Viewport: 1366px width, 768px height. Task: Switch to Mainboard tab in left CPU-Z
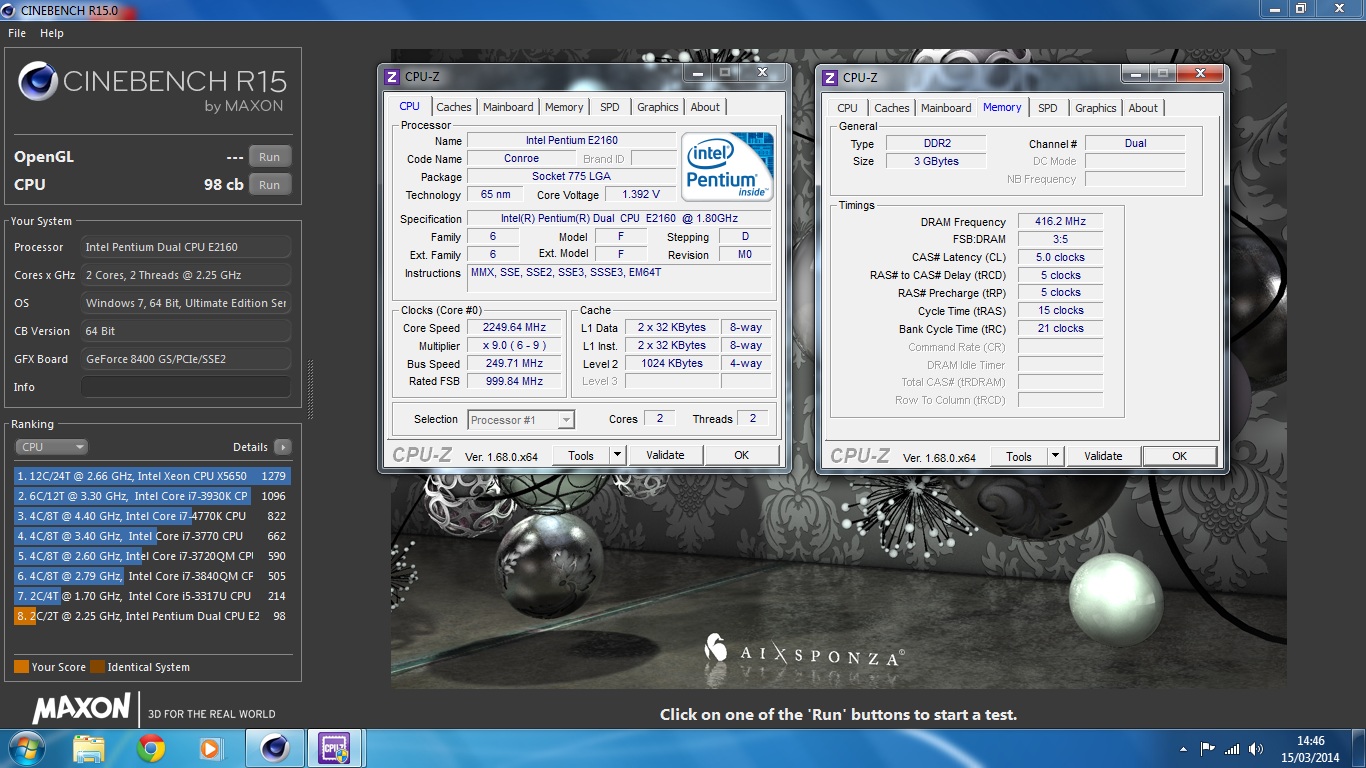pyautogui.click(x=508, y=107)
